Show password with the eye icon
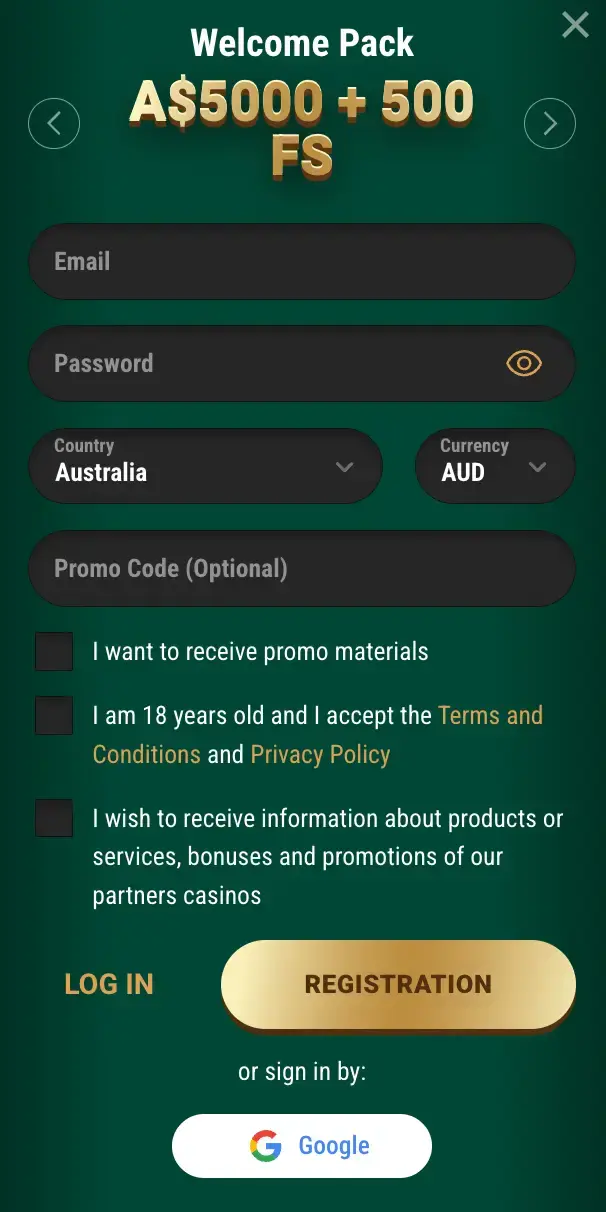Screen dimensions: 606x1212 pos(524,363)
